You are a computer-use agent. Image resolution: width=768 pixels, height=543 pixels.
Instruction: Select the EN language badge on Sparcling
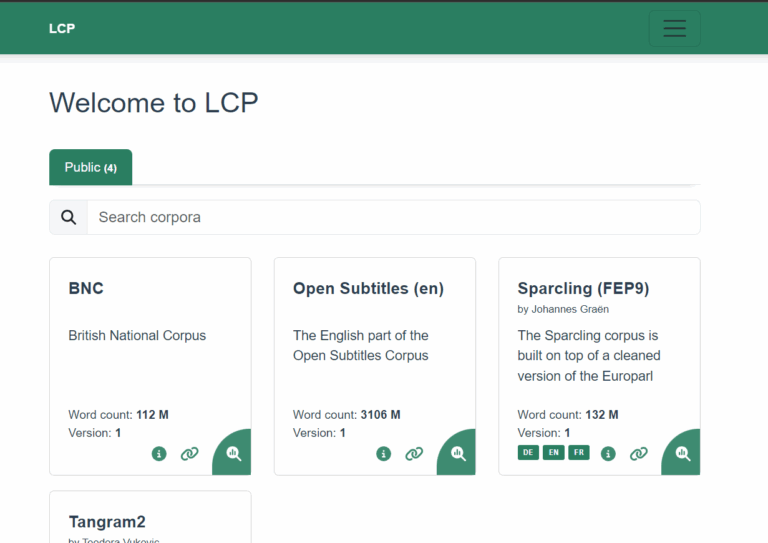[x=553, y=452]
